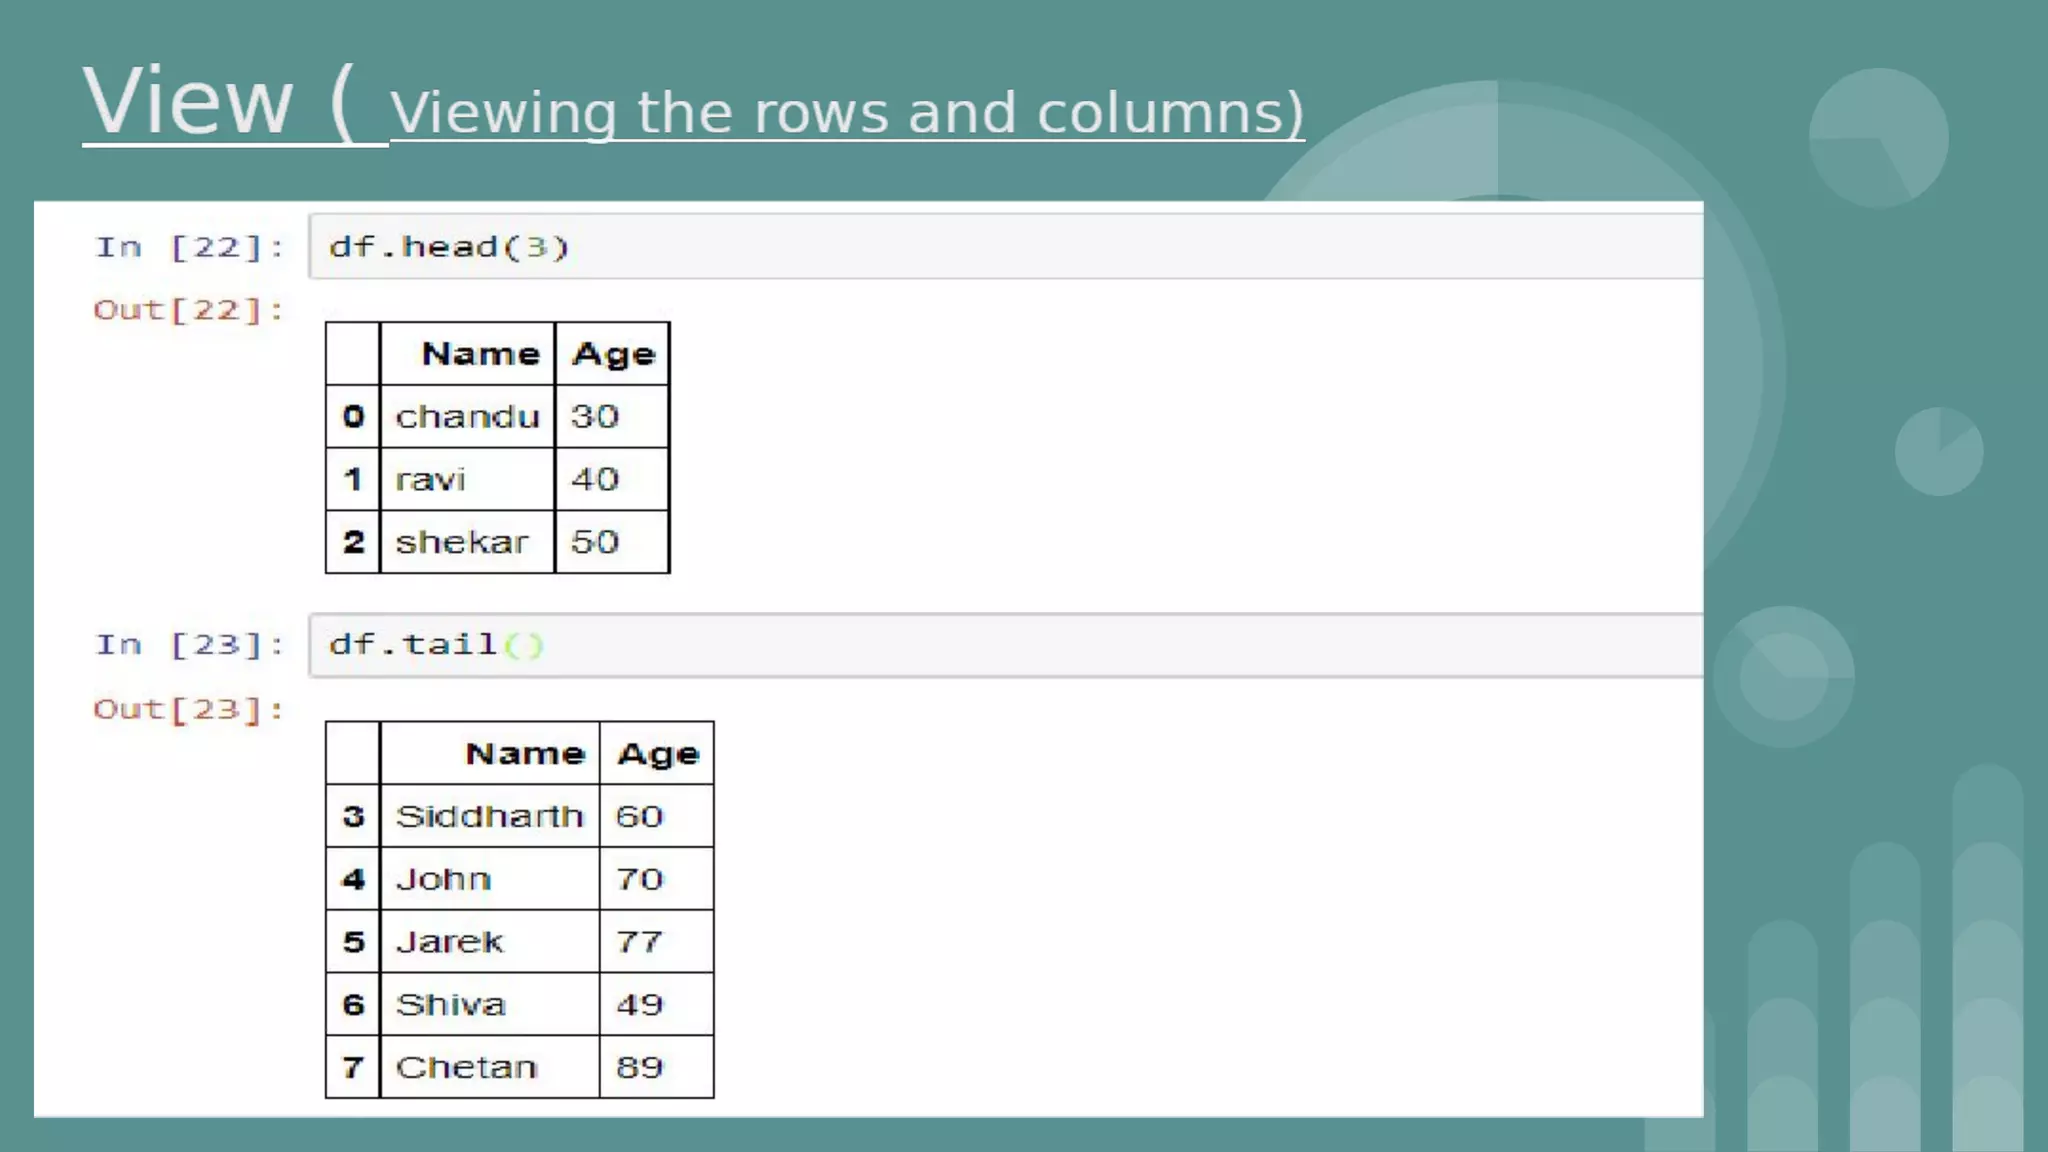Select the chandu cell
The image size is (2048, 1152).
click(x=467, y=417)
